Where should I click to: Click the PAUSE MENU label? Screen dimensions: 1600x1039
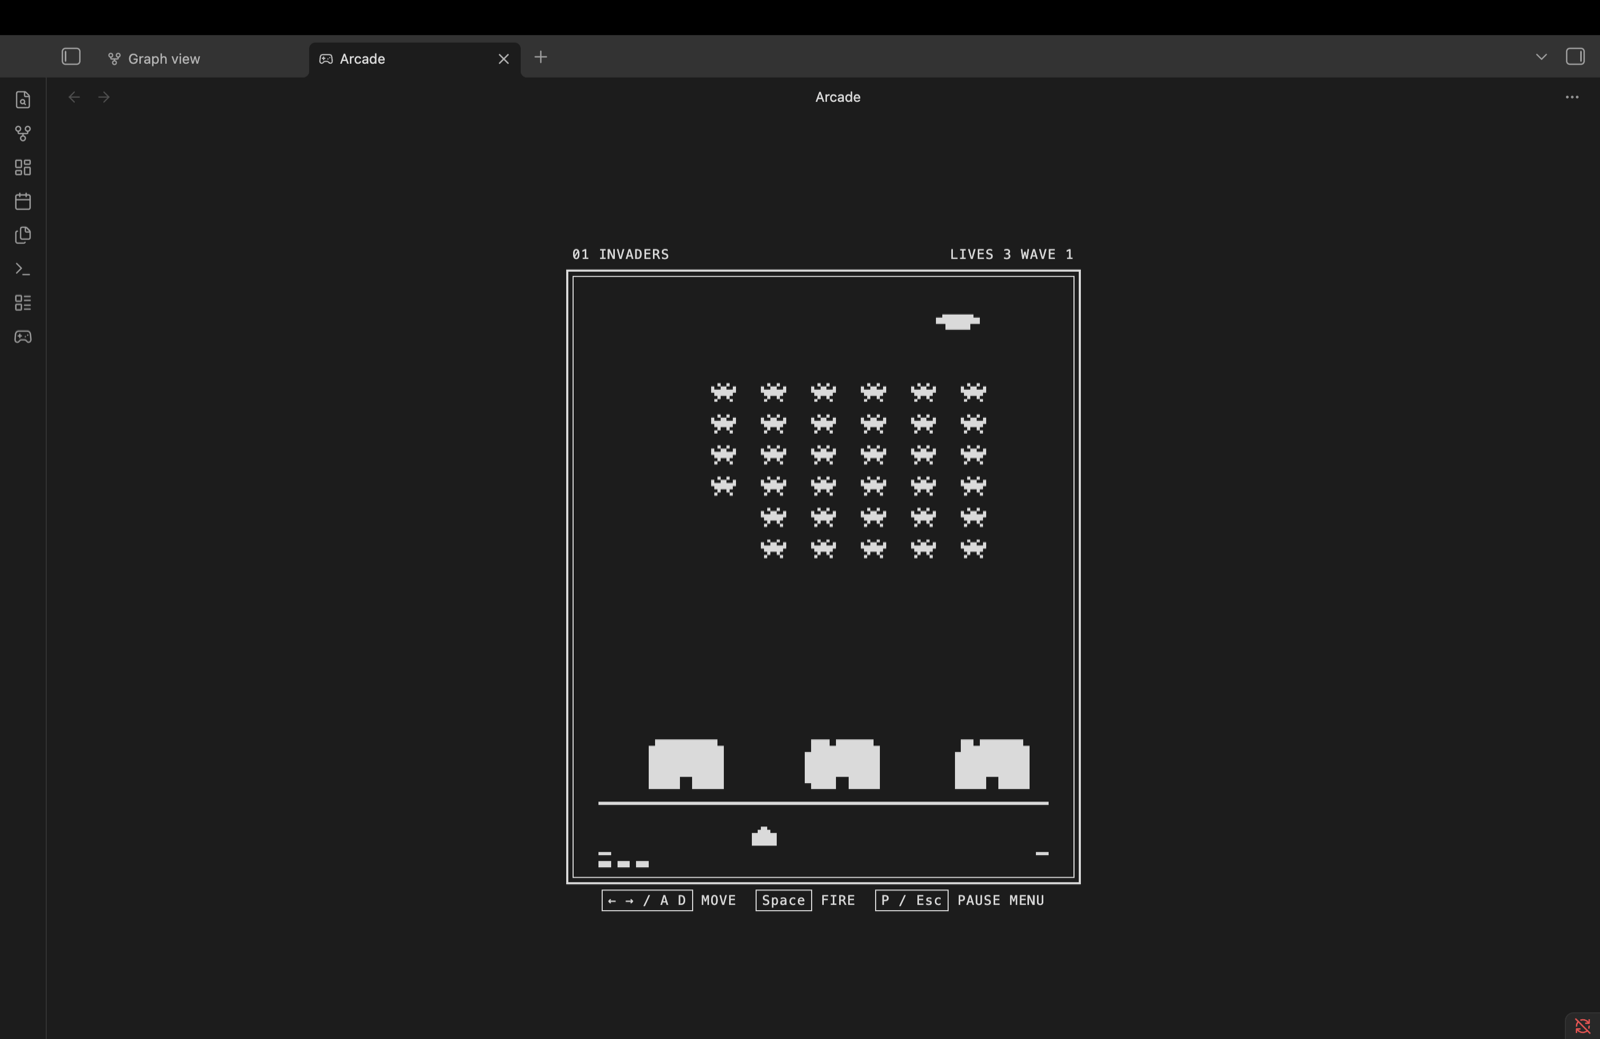[x=1001, y=900]
